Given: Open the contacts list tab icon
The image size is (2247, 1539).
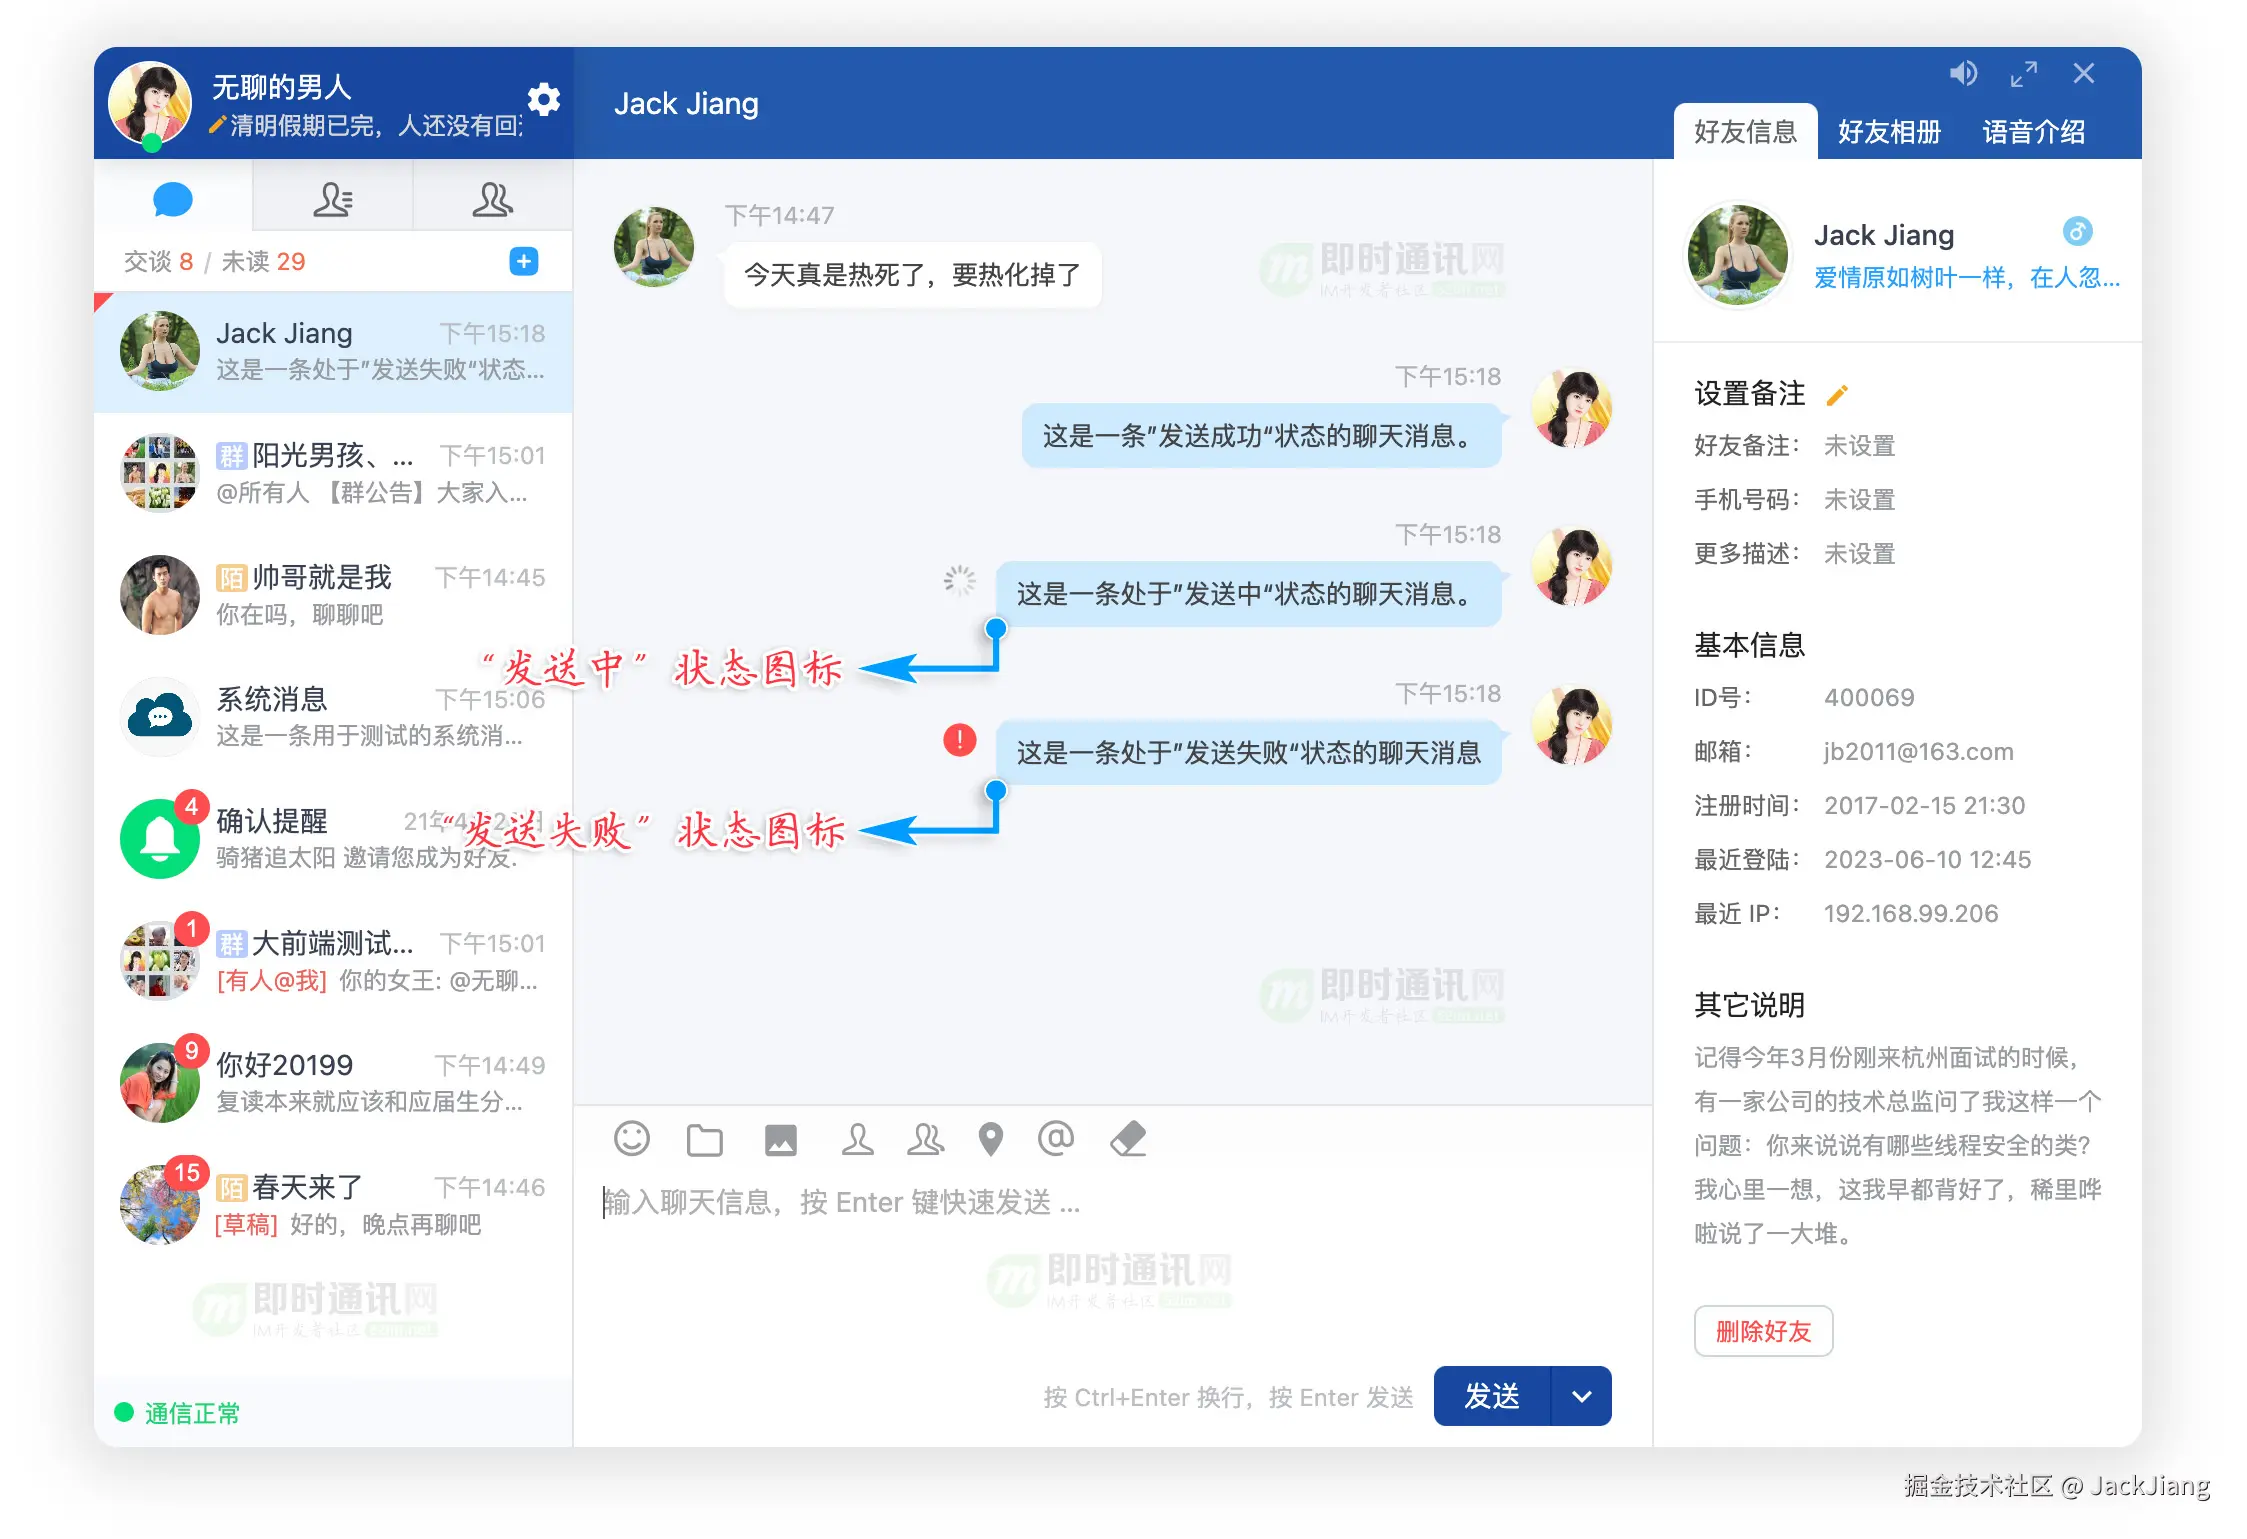Looking at the screenshot, I should [x=332, y=199].
